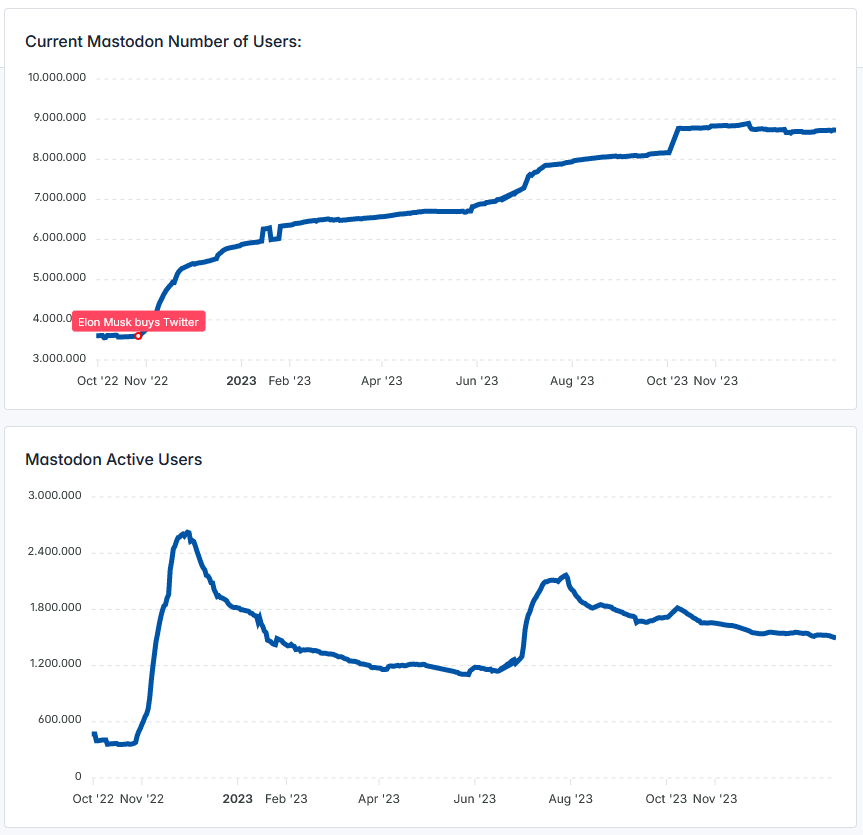Click the 0 label on Active Users axis
The image size is (863, 835).
click(78, 777)
